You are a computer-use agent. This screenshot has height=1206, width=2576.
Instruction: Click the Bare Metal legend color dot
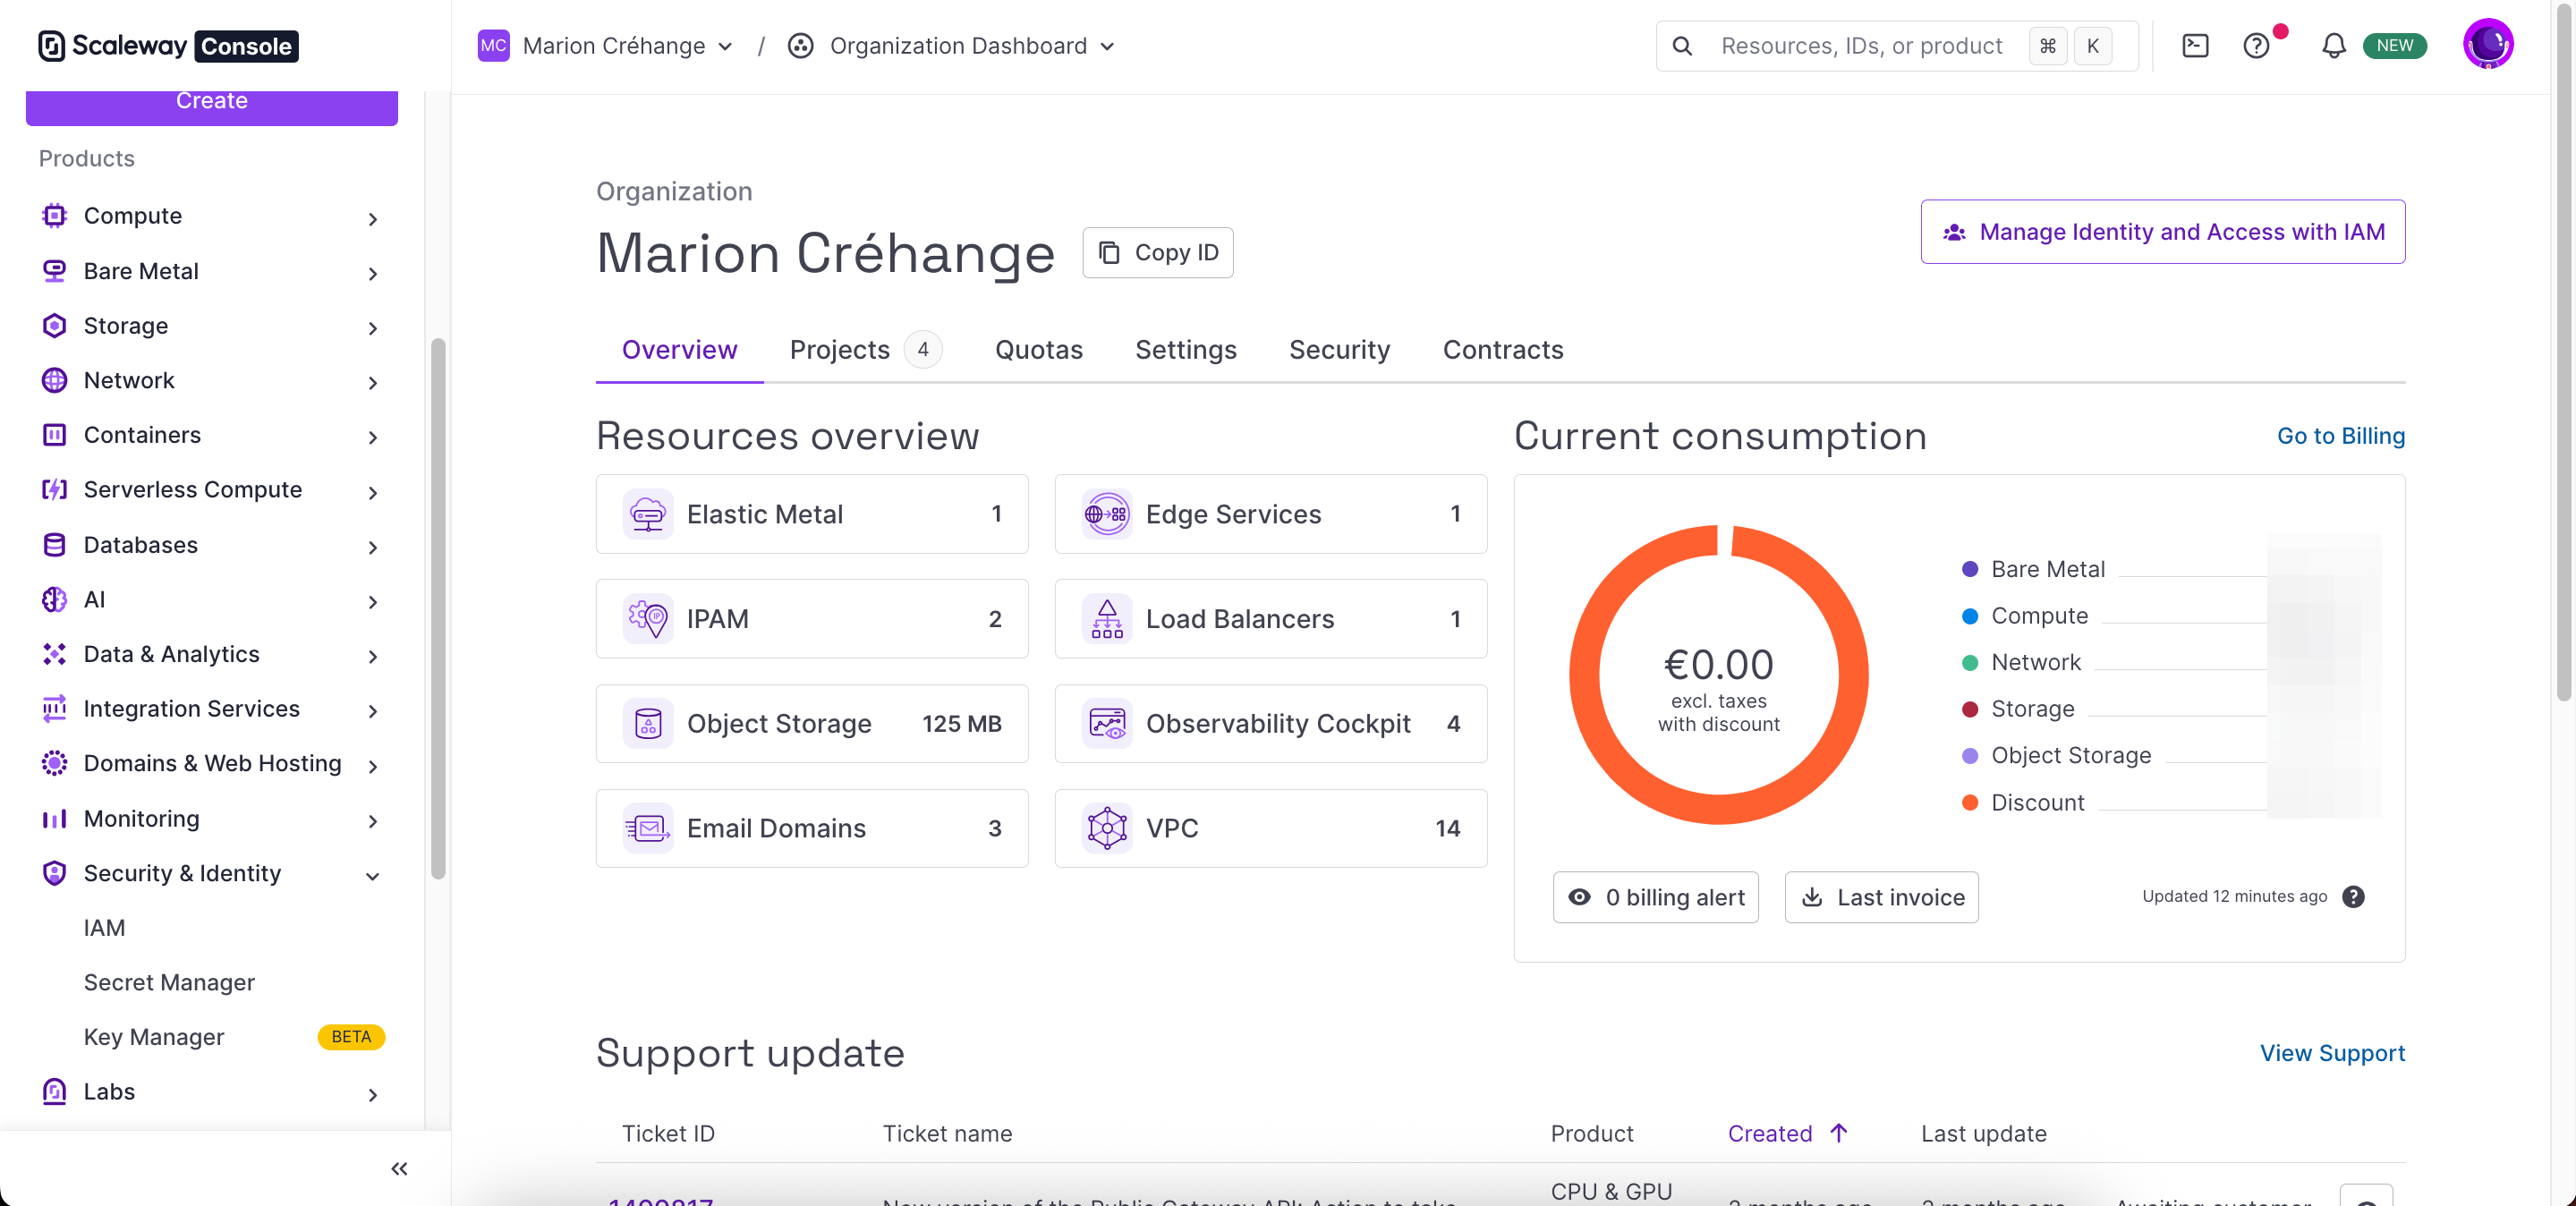click(1969, 569)
